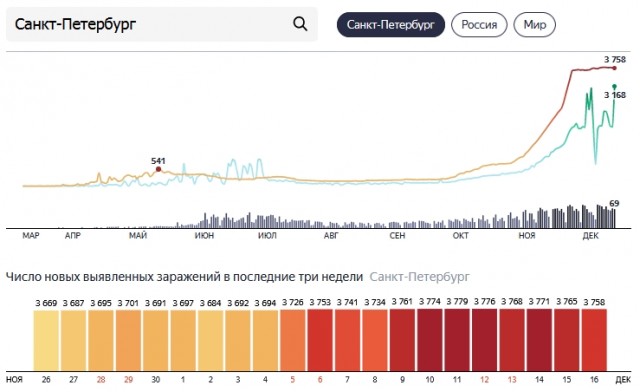Switch to the Мир tab

point(535,24)
